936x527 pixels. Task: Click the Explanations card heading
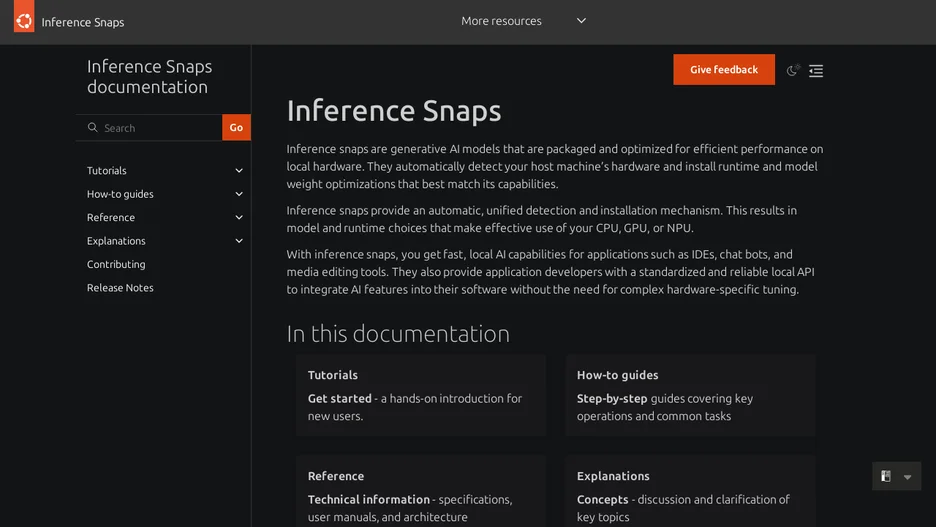[x=613, y=476]
